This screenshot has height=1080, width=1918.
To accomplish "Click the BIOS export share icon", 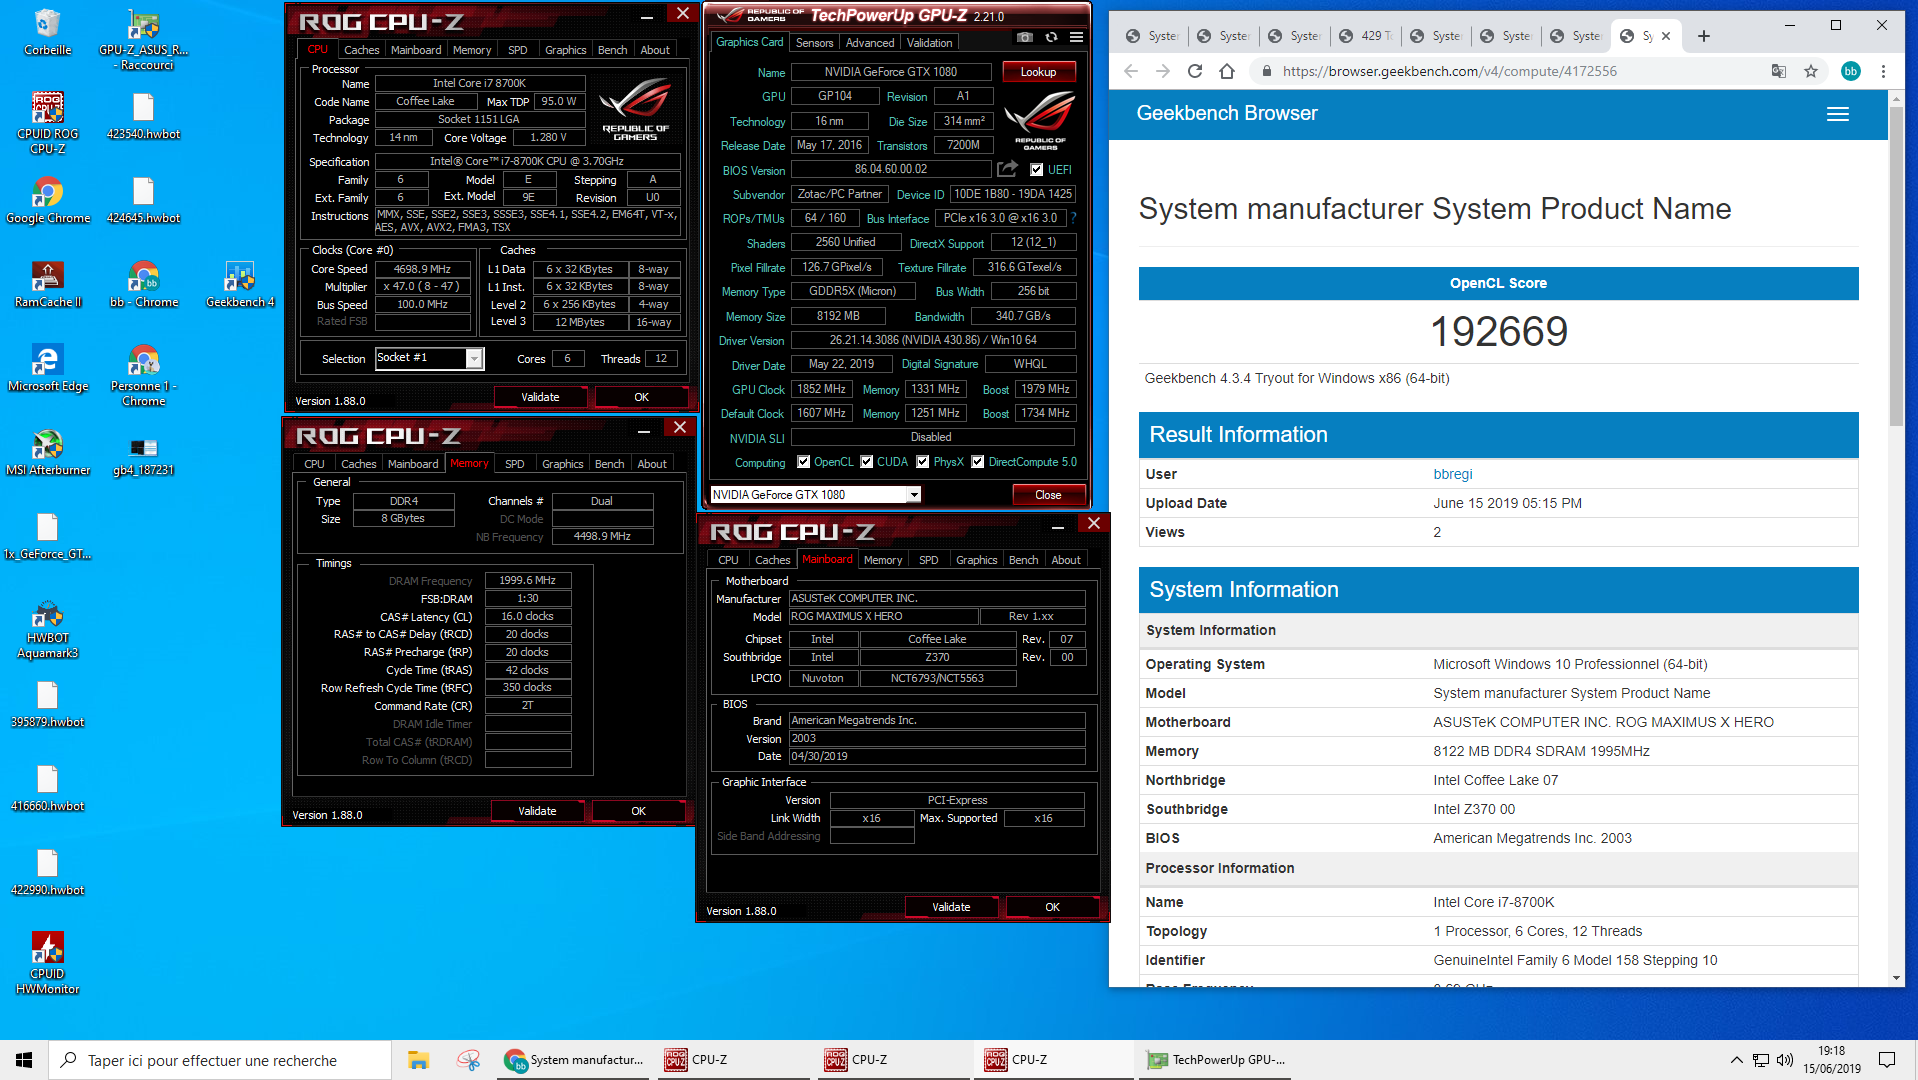I will (1007, 169).
